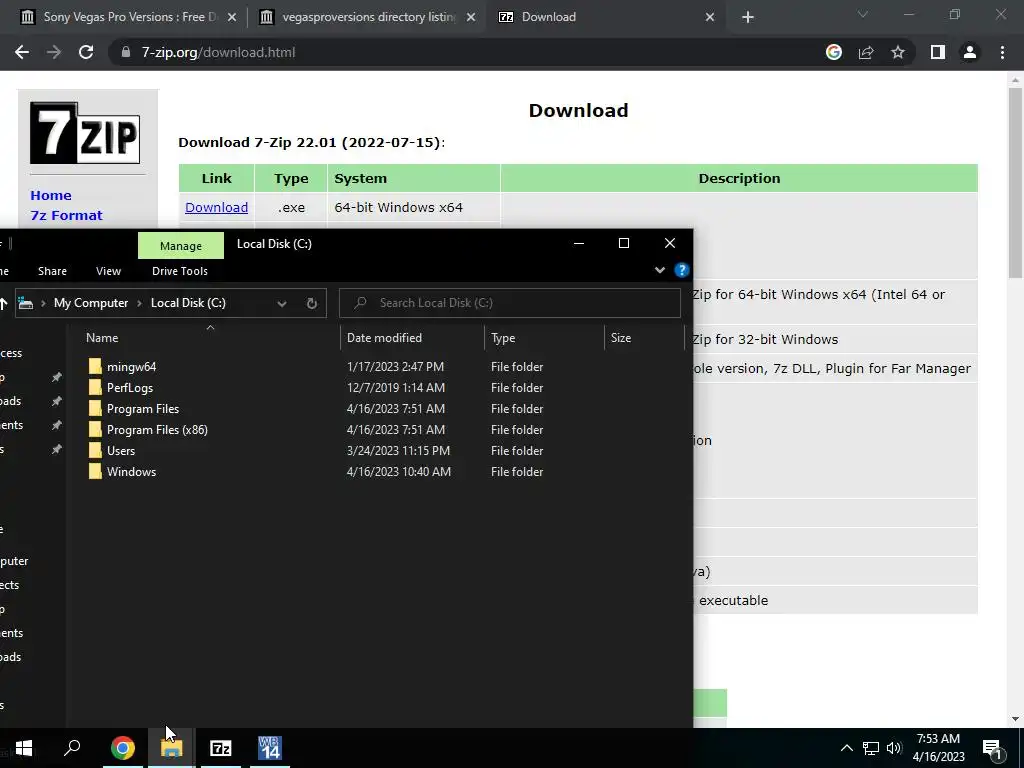1024x768 pixels.
Task: Click File Explorer taskbar icon
Action: pos(172,748)
